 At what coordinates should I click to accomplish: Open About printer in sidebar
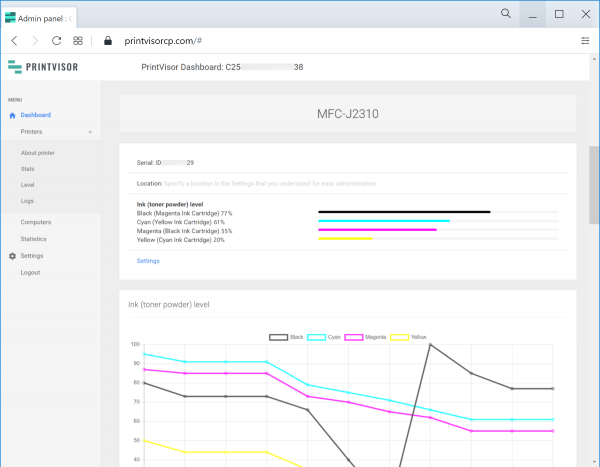(37, 152)
